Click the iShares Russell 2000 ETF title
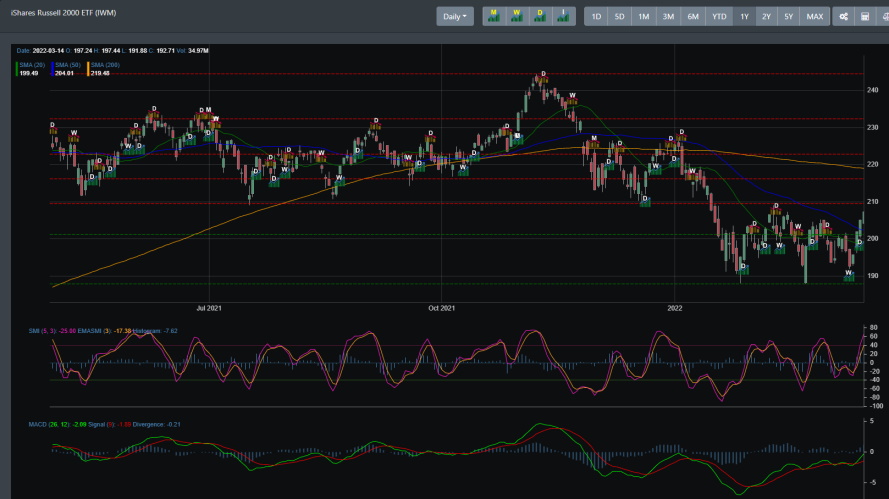The height and width of the screenshot is (499, 889). (x=64, y=12)
